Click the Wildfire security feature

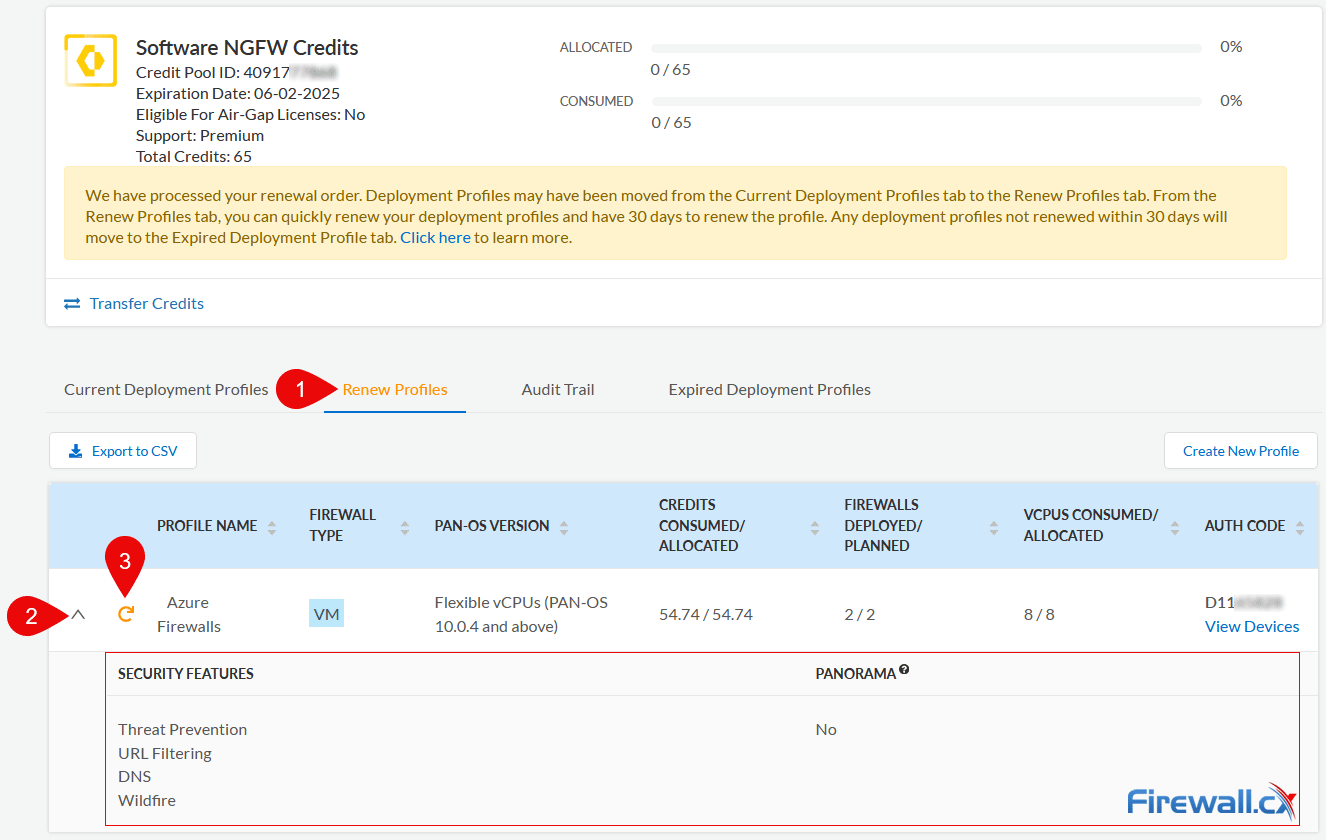tap(147, 801)
